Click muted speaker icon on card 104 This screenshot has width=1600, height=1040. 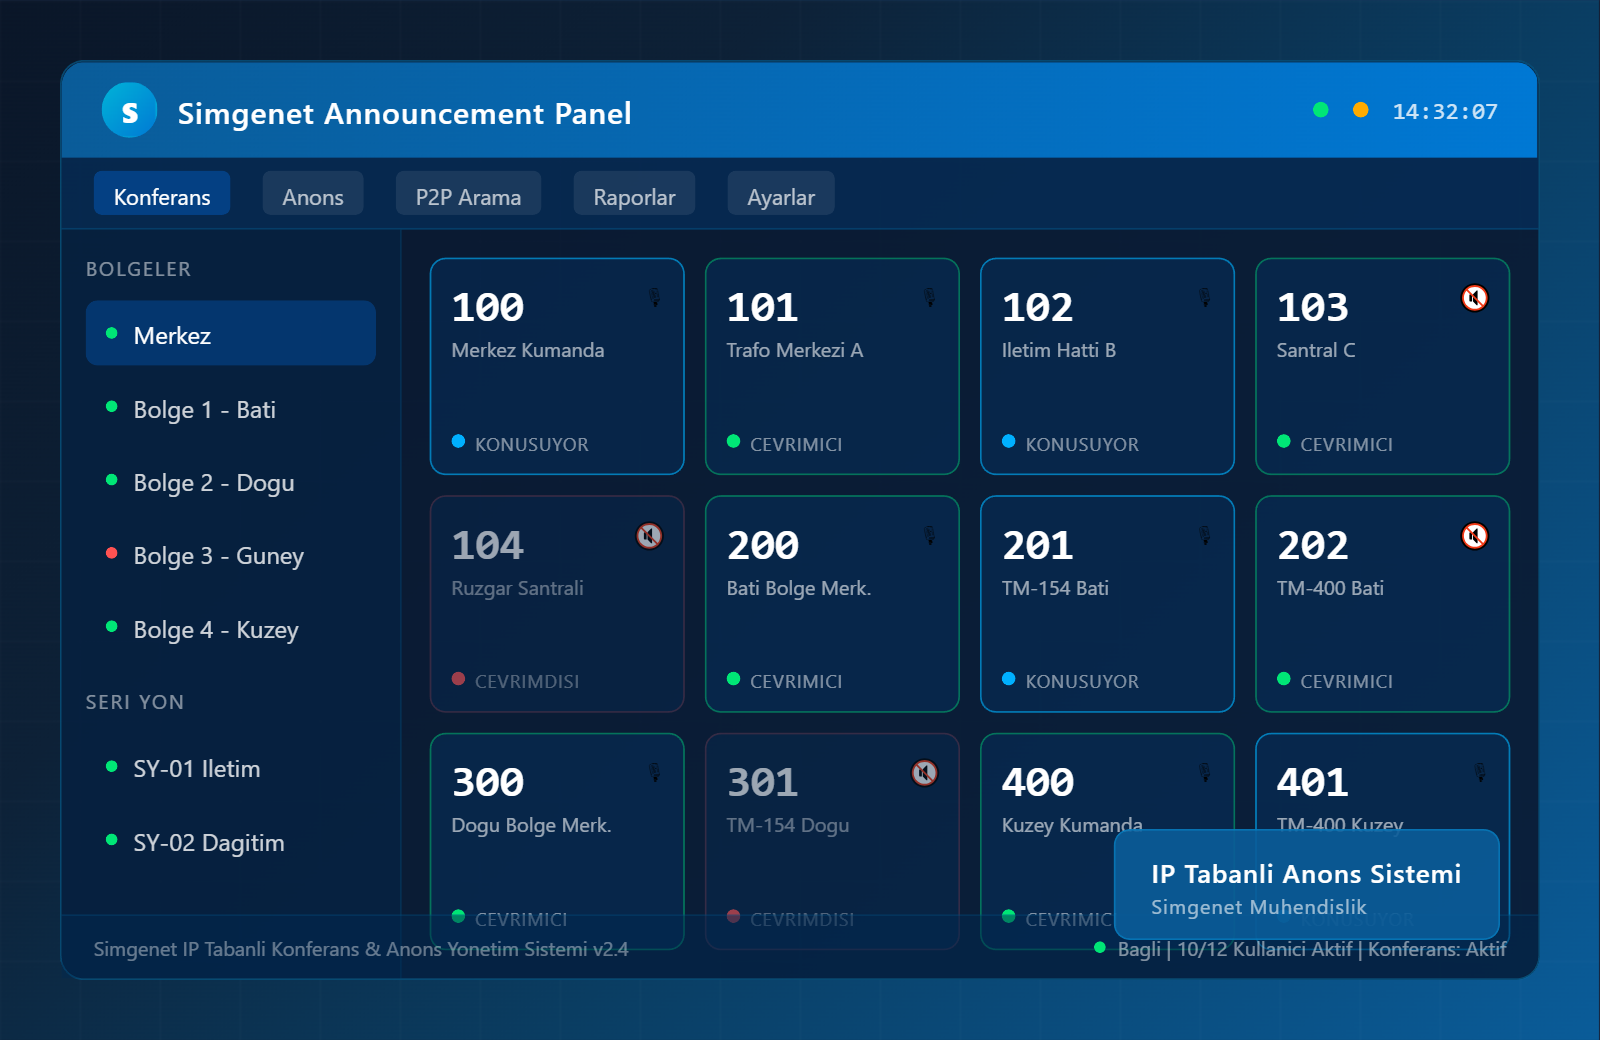click(x=649, y=536)
